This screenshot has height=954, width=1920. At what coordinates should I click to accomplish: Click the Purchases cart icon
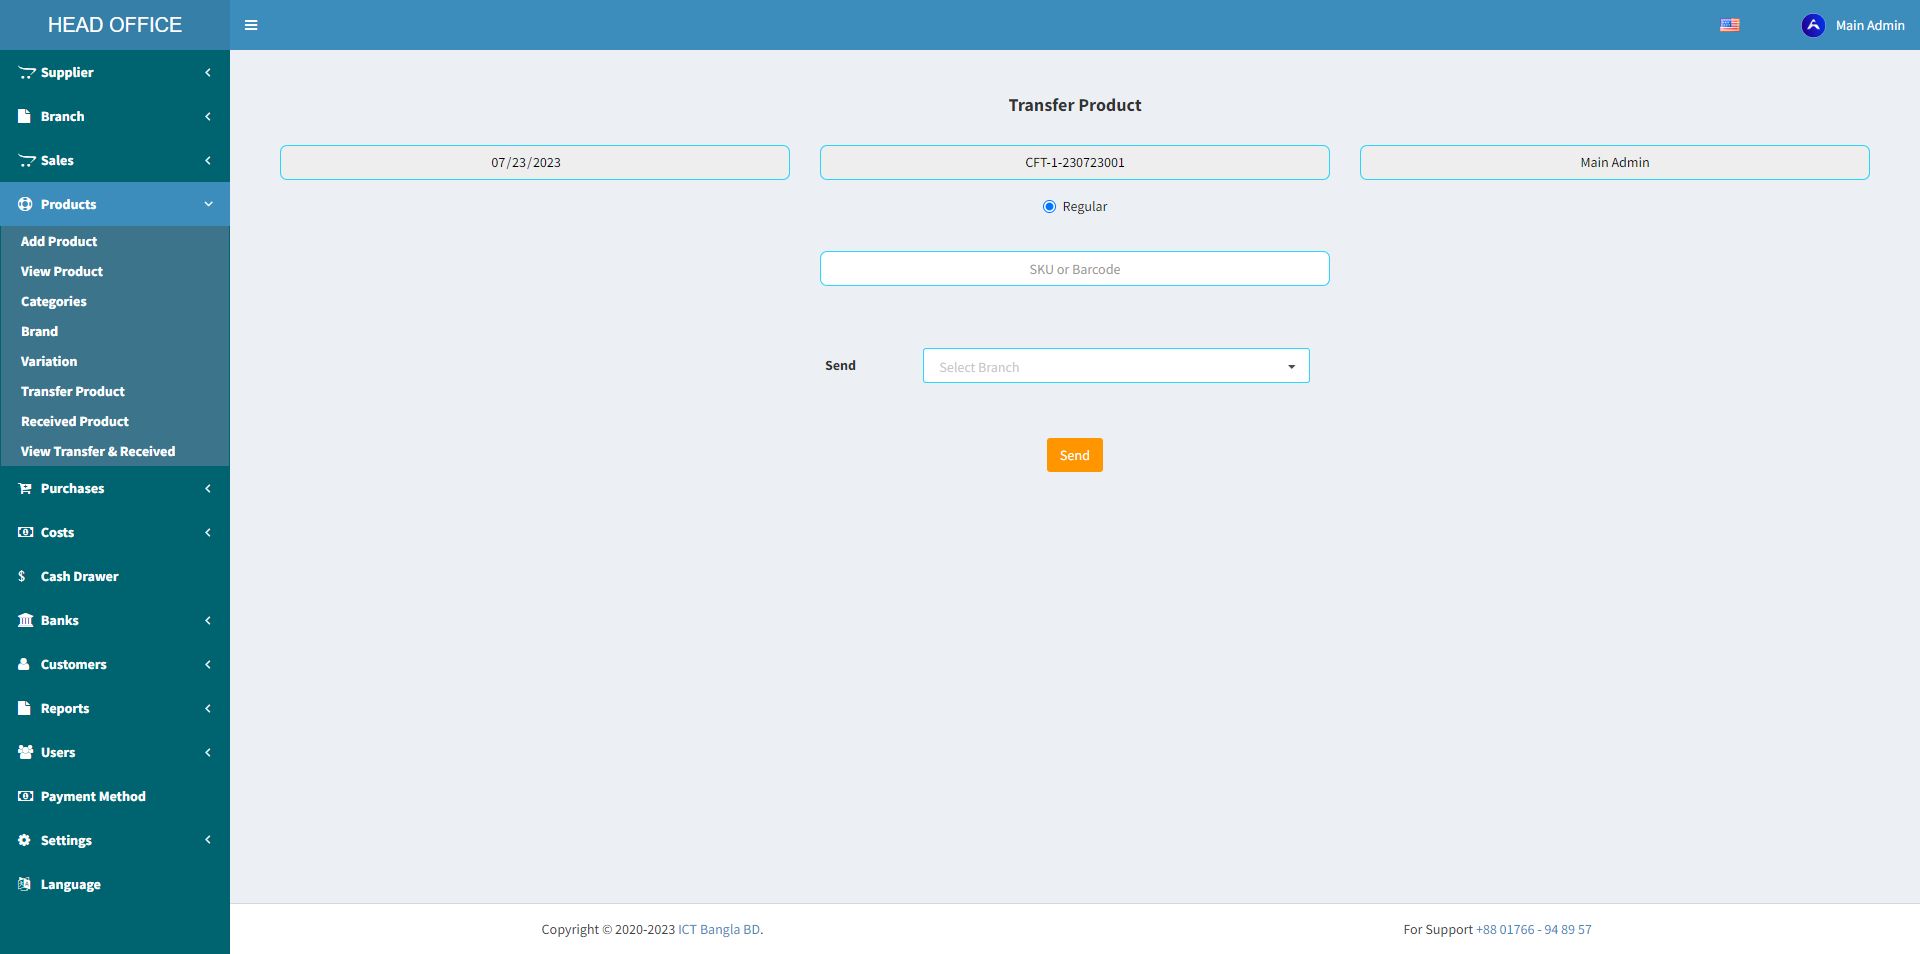point(25,488)
